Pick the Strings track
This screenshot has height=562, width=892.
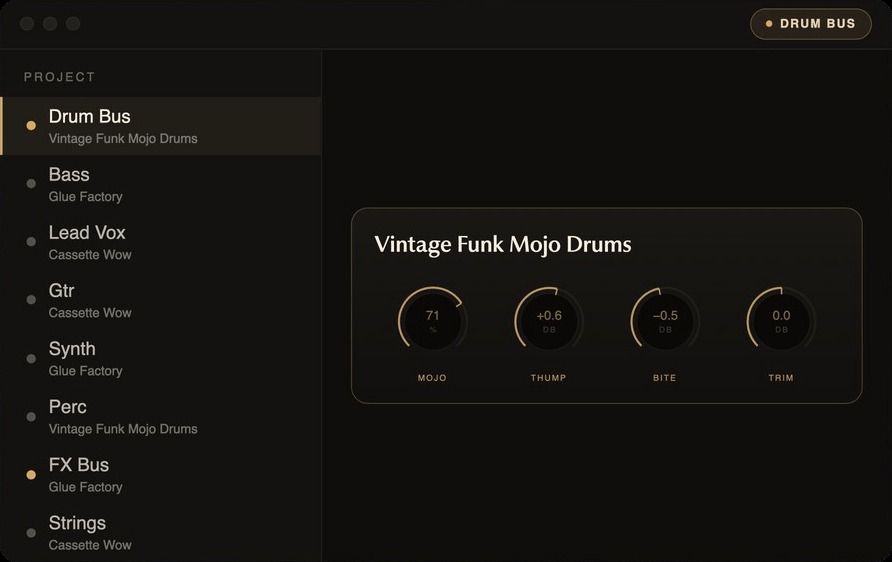161,532
